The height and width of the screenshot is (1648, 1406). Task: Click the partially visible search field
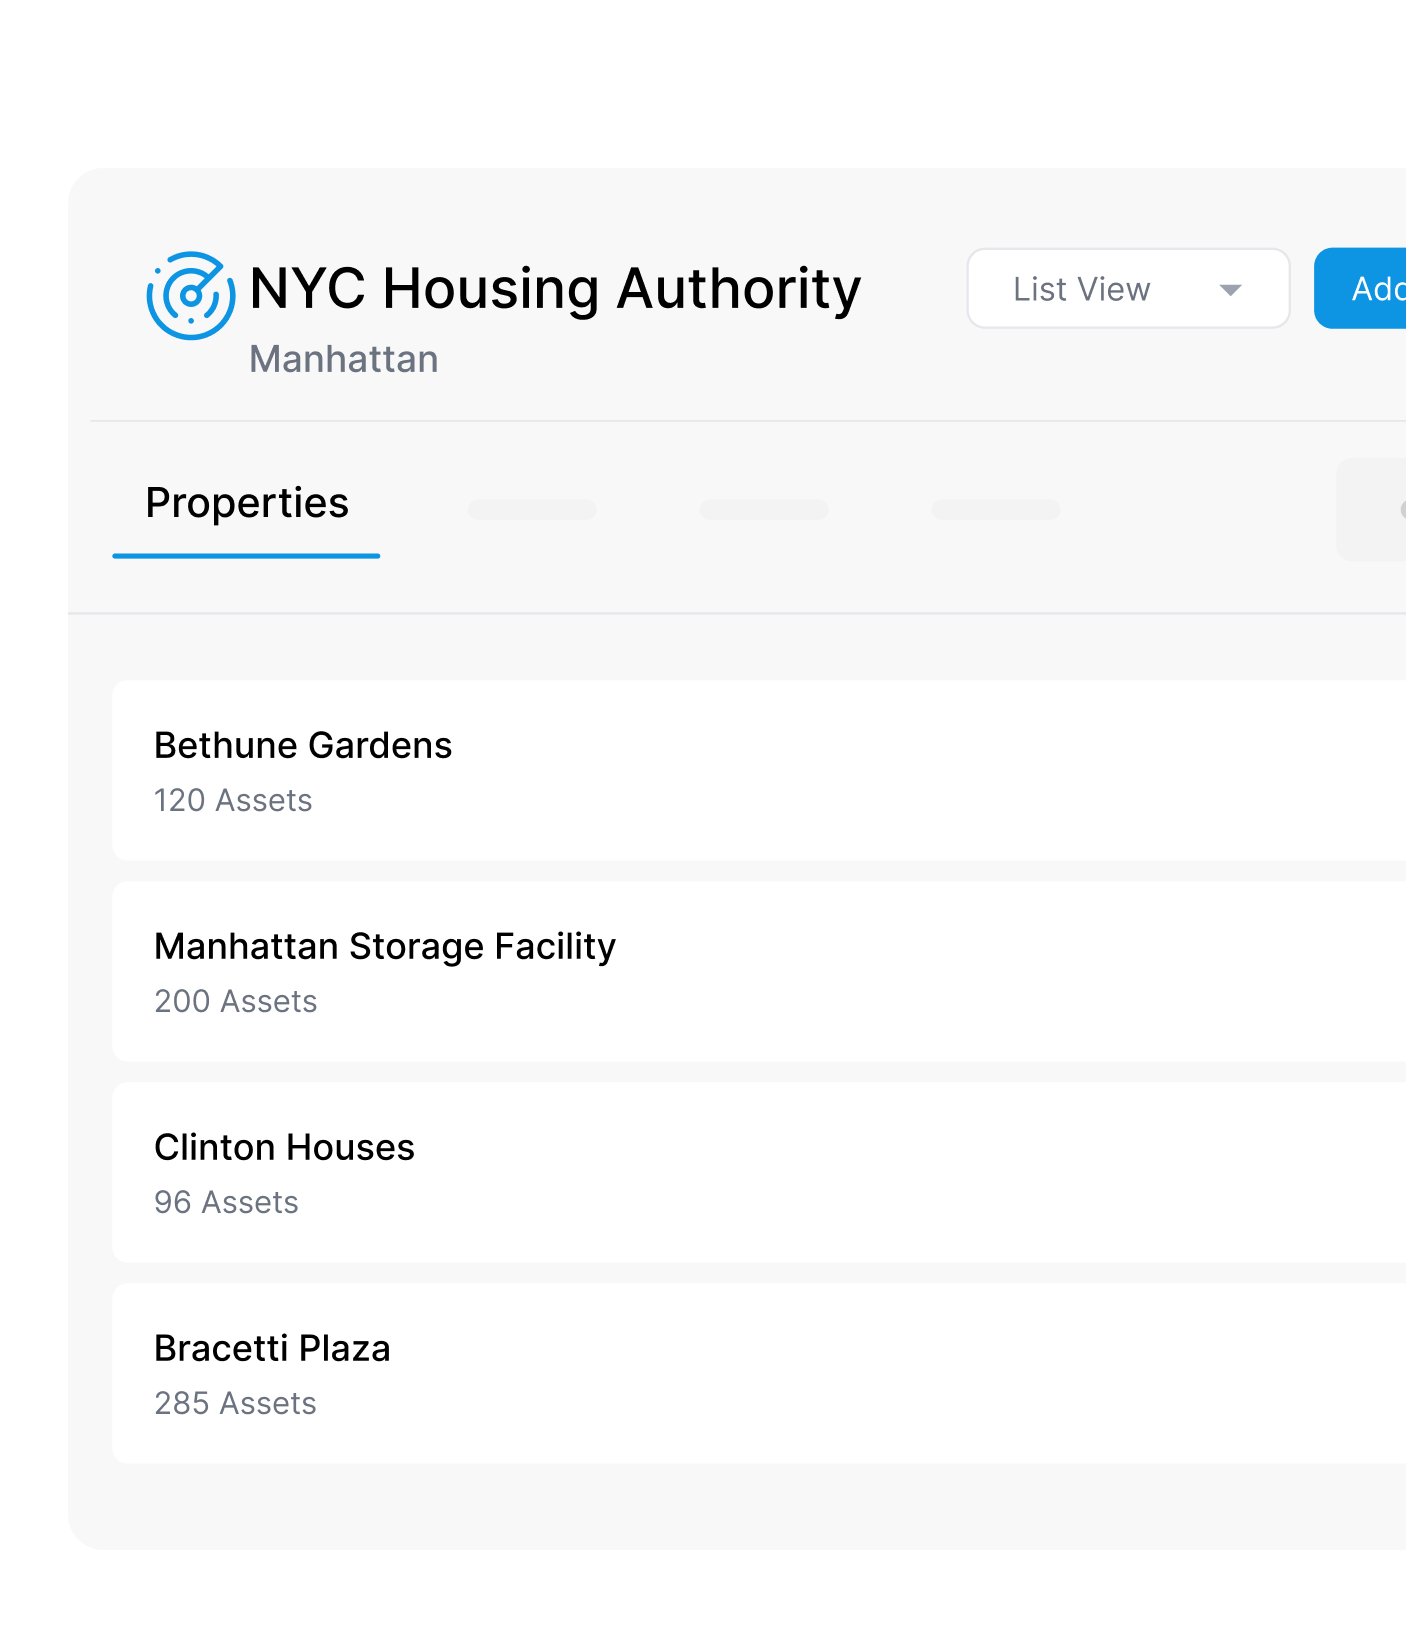1371,509
